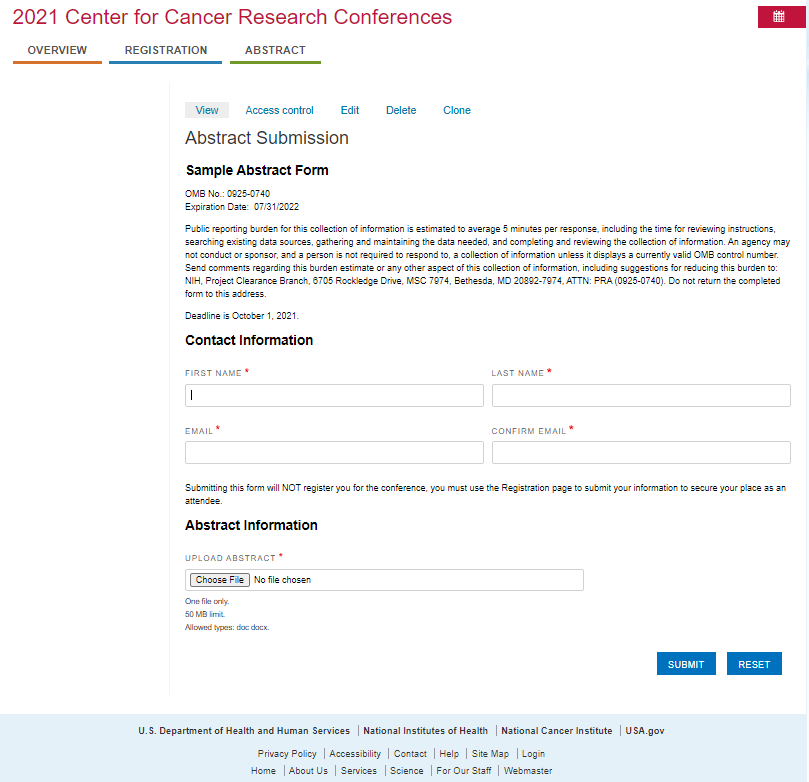Click the Choose File button
This screenshot has height=782, width=809.
pyautogui.click(x=220, y=580)
